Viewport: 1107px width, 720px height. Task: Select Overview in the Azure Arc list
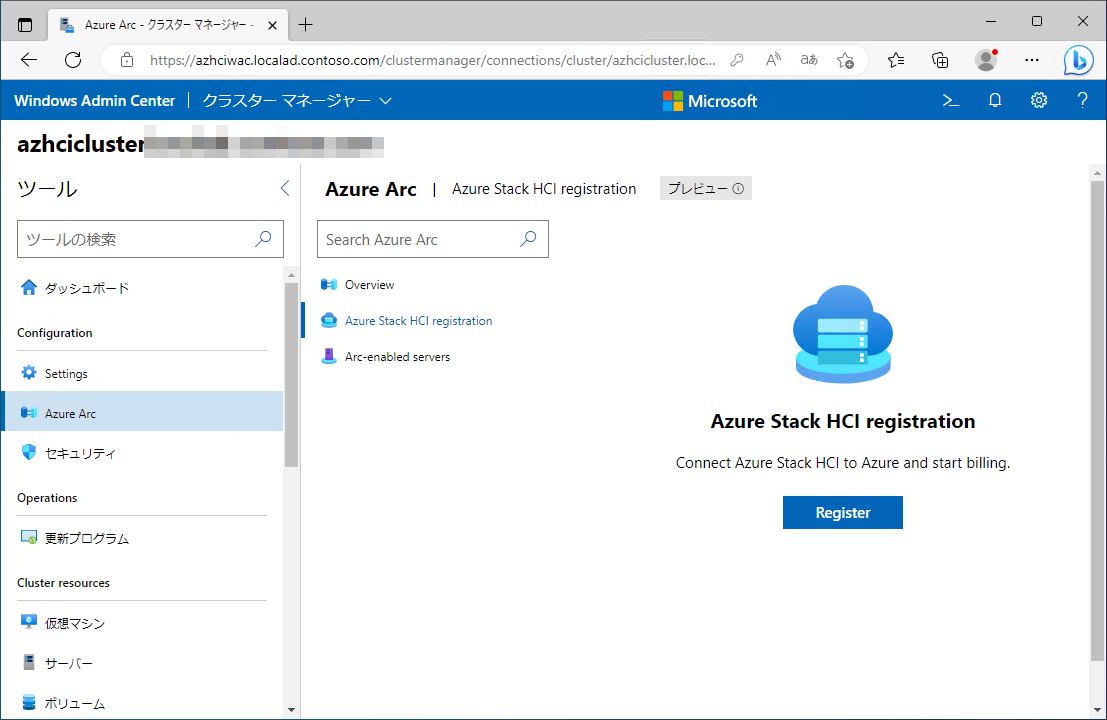pos(367,284)
